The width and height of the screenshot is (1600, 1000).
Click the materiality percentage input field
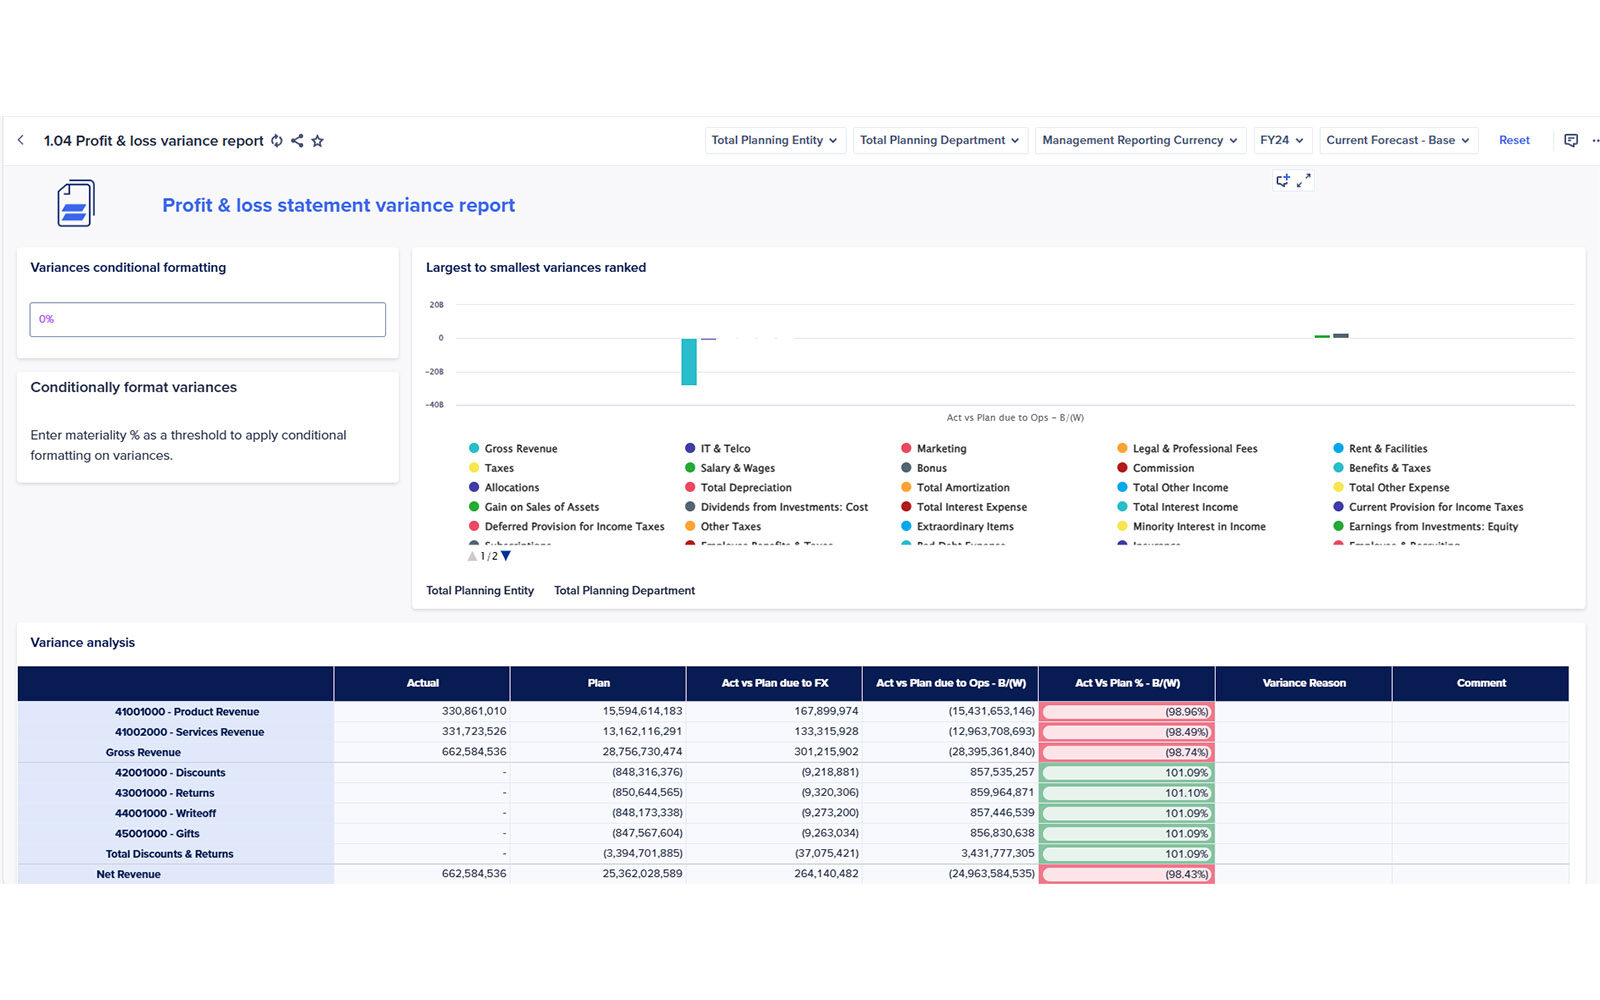[x=207, y=320]
